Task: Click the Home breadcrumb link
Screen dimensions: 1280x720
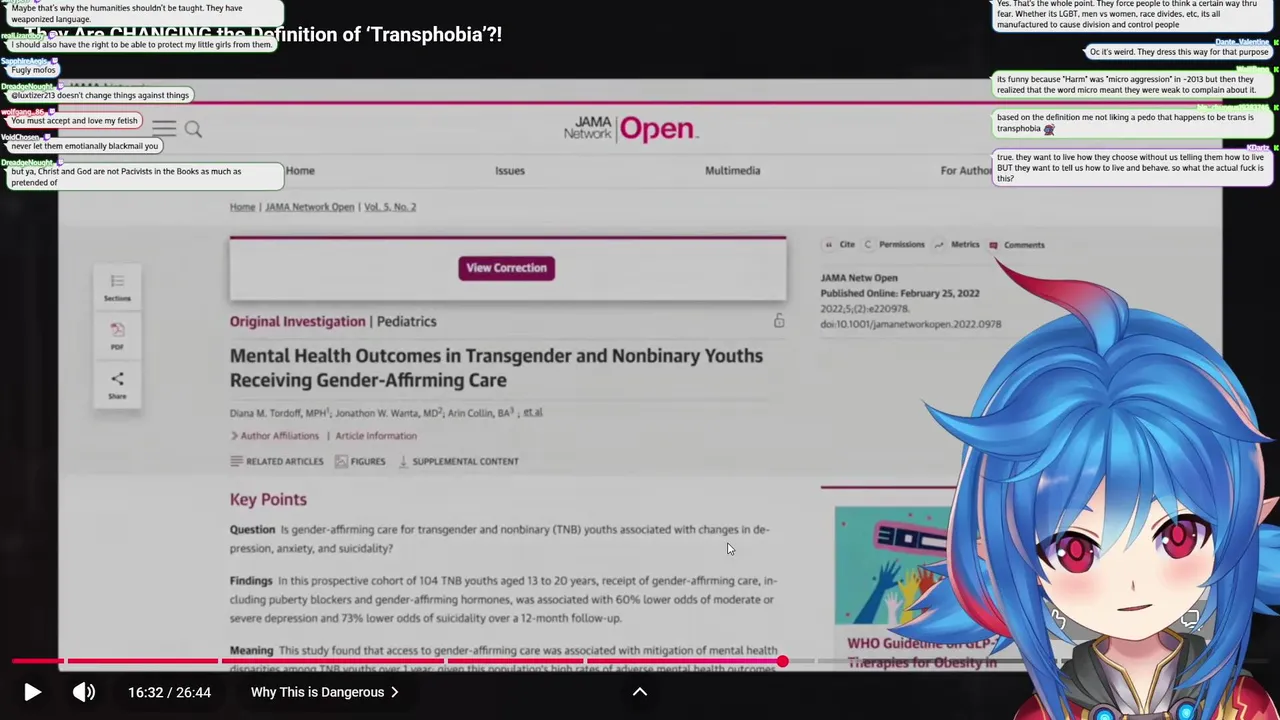Action: (242, 207)
